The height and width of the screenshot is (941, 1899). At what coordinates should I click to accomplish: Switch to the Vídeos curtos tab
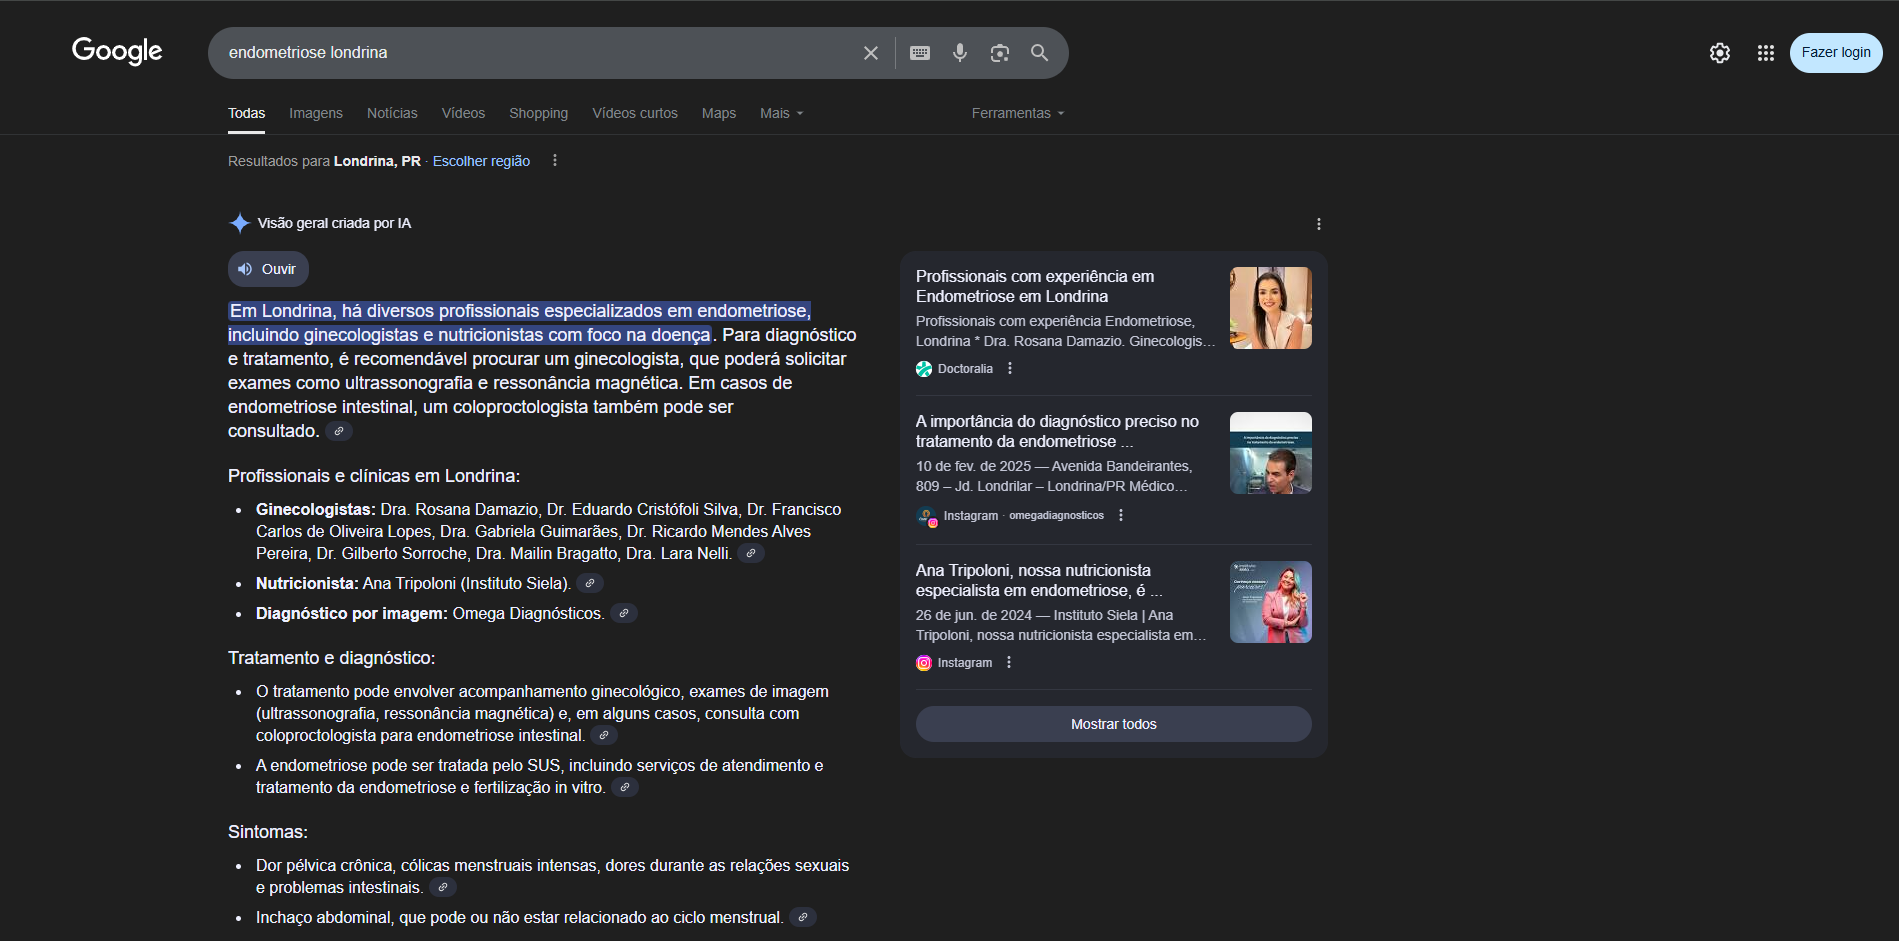(x=635, y=113)
